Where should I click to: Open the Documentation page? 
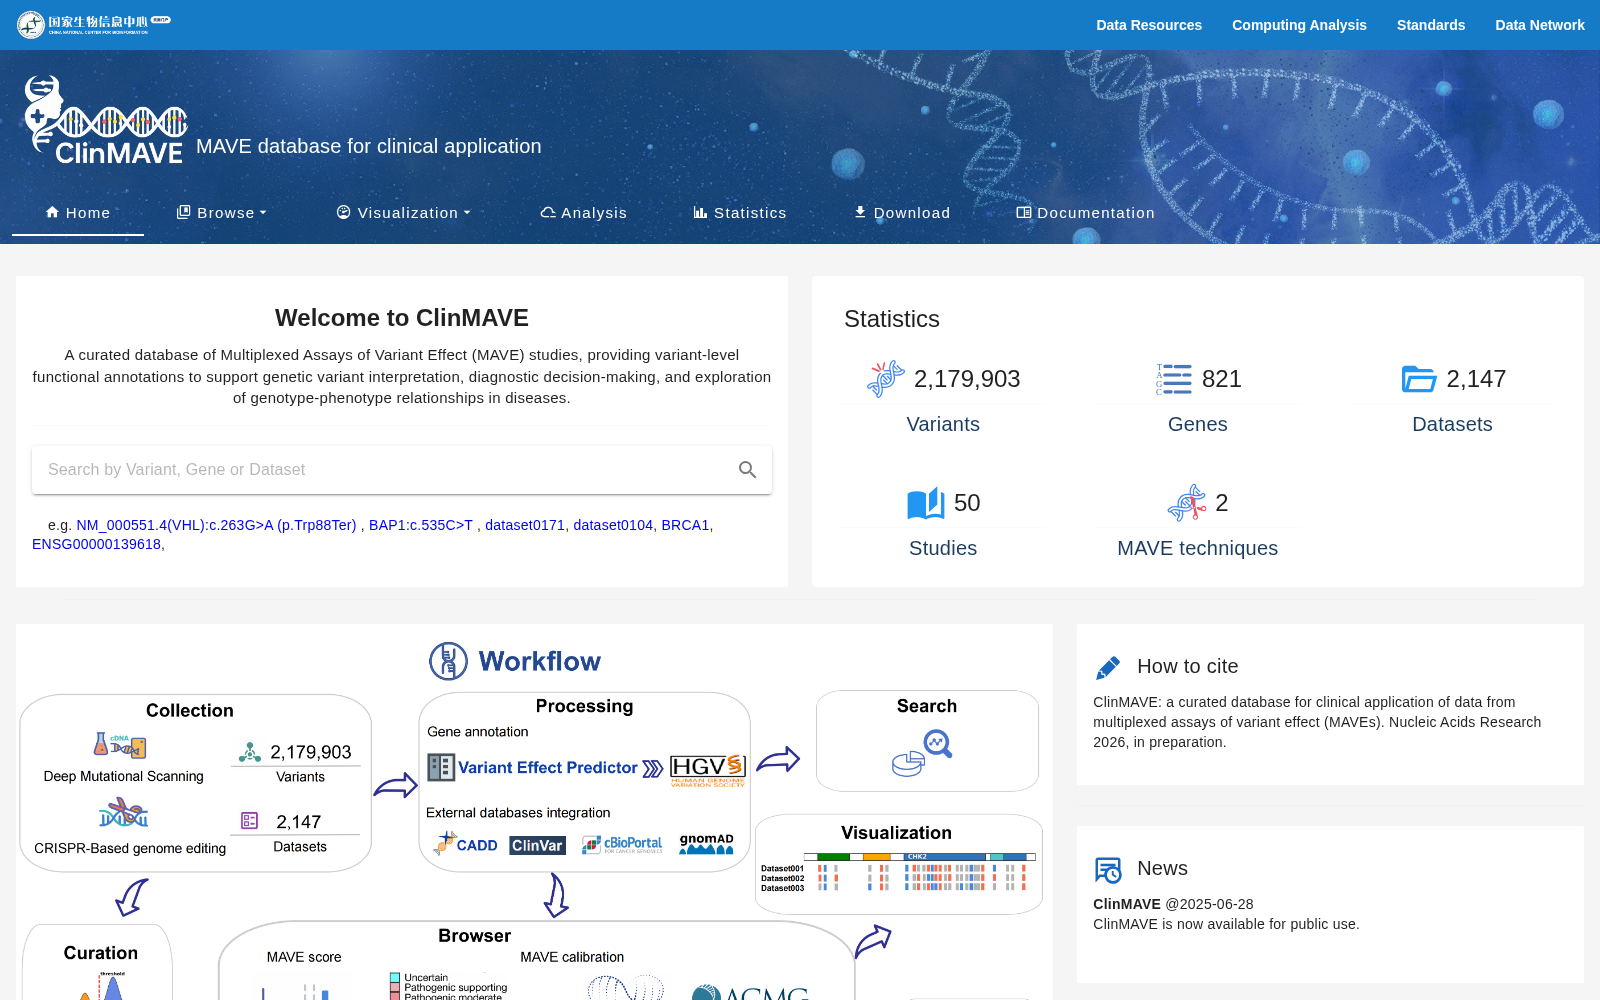1085,213
